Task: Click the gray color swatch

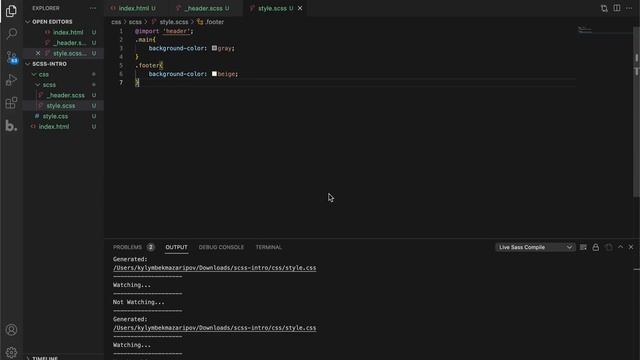Action: tap(214, 48)
